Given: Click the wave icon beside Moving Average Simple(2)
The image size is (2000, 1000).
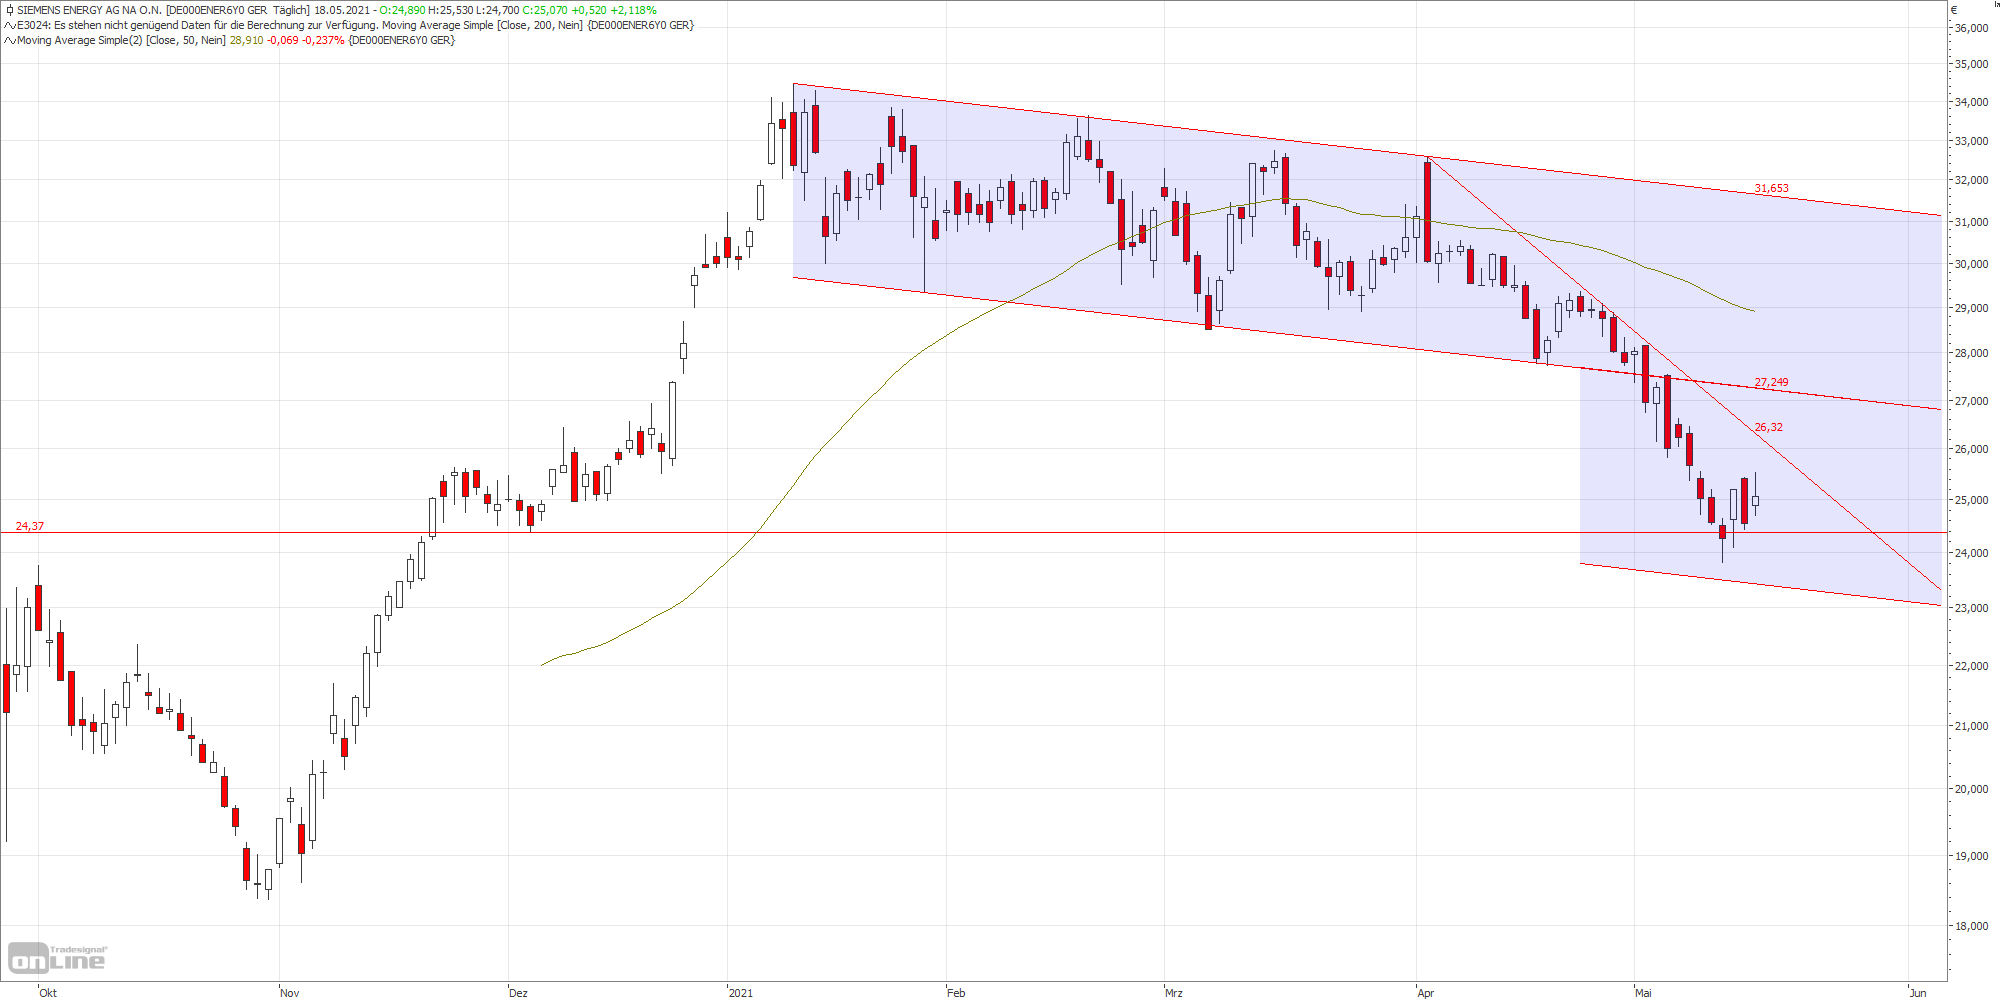Looking at the screenshot, I should [x=9, y=41].
